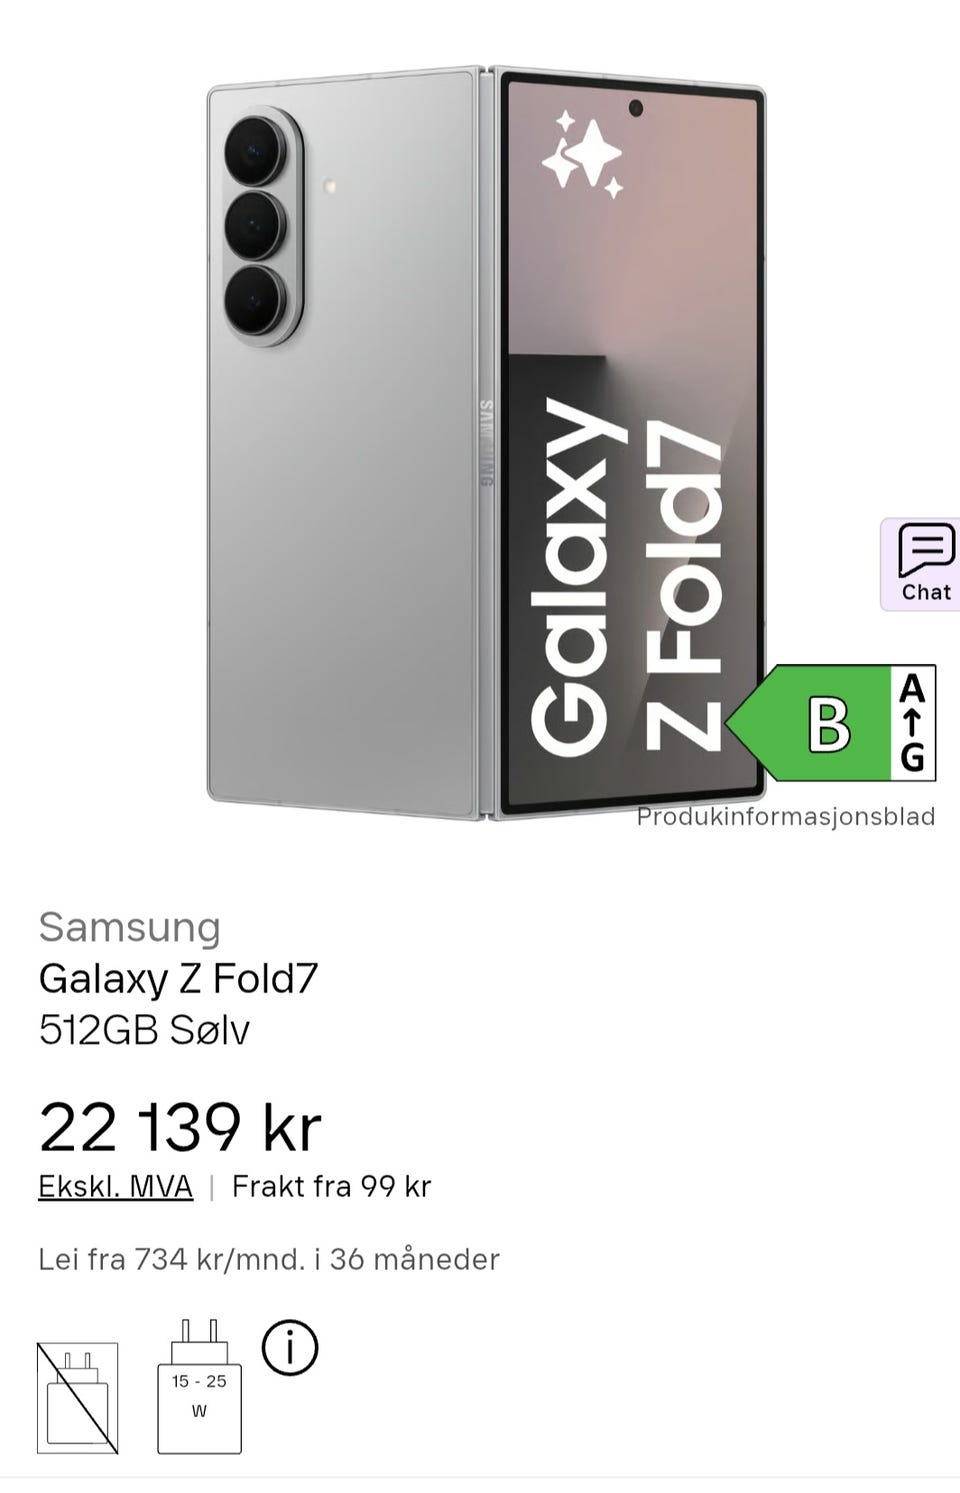Click the Galaxy AI sparkle stars logo
This screenshot has width=960, height=1493.
pyautogui.click(x=582, y=154)
